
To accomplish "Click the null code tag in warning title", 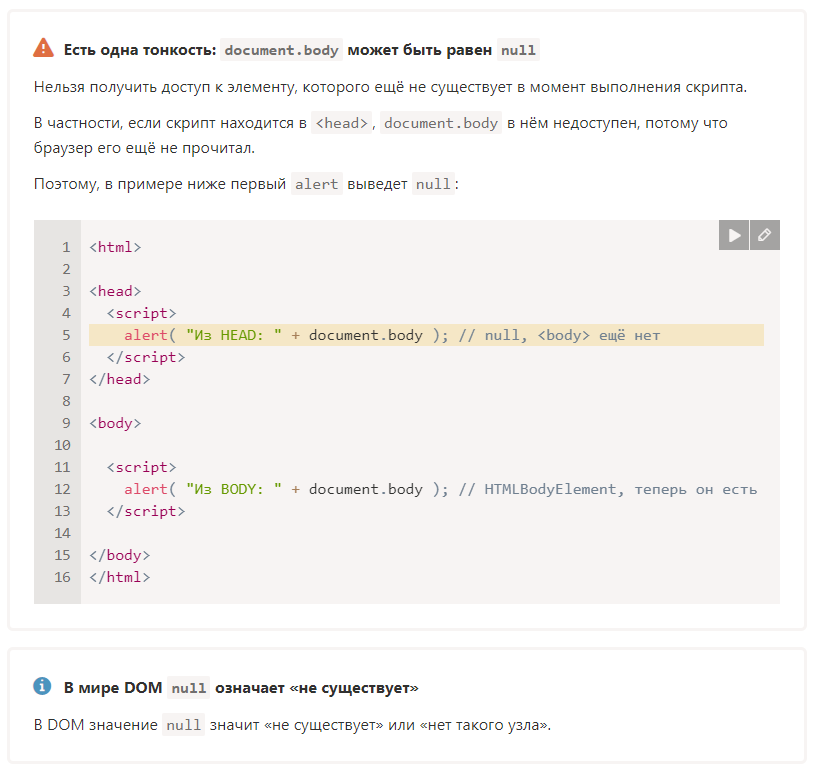I will point(518,50).
